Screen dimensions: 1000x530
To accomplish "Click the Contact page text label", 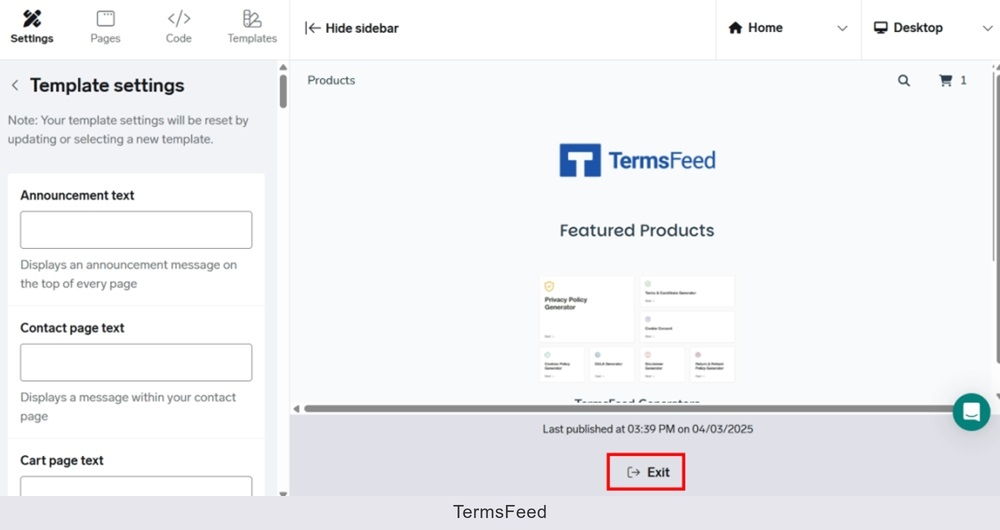I will point(72,328).
